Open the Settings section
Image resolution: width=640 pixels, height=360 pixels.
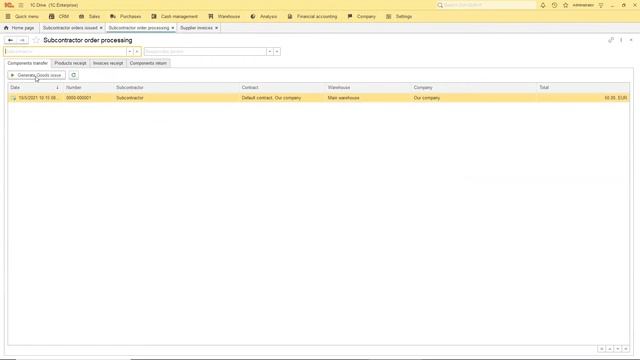pyautogui.click(x=399, y=16)
